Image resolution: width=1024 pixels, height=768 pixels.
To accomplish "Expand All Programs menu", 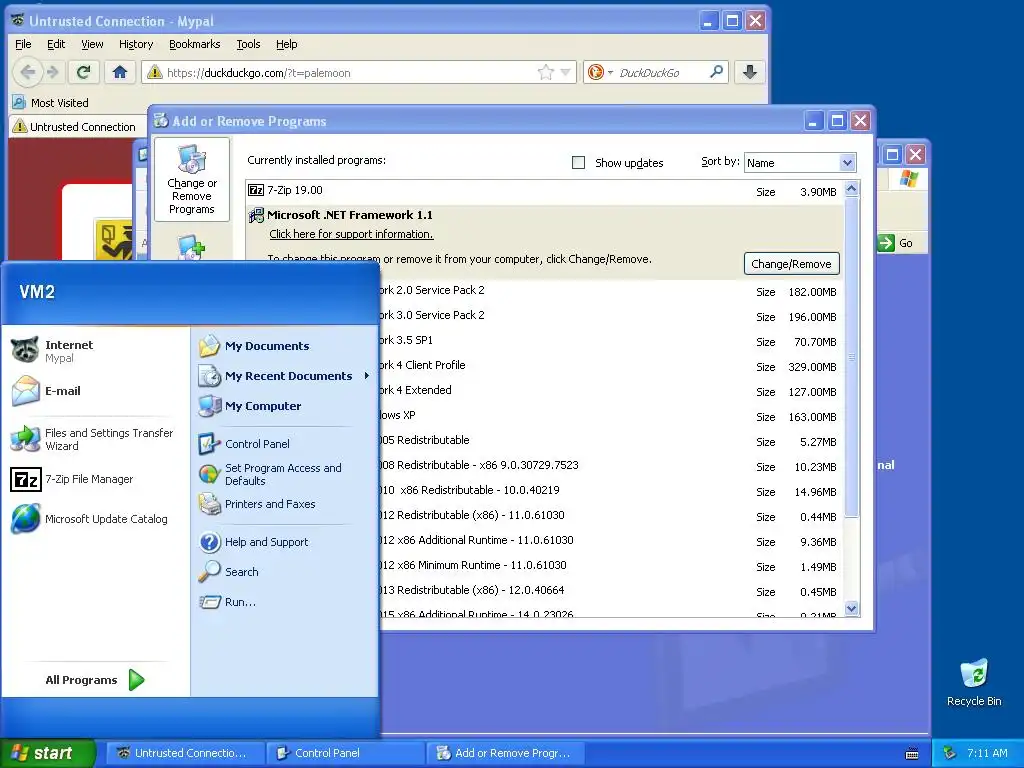I will point(95,680).
